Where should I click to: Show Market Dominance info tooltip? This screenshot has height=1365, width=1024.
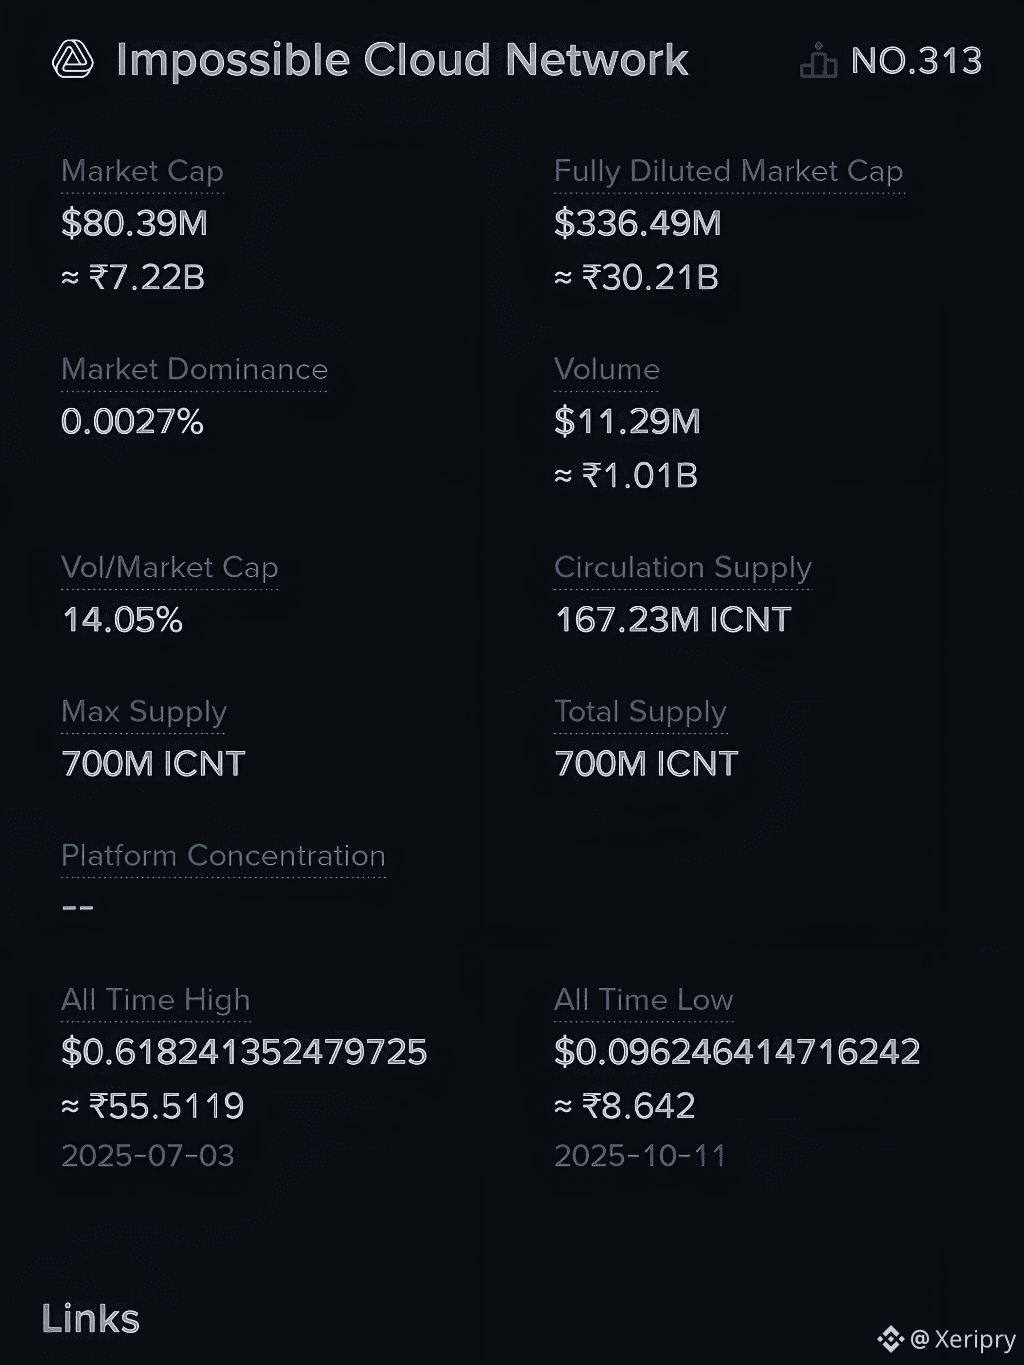(x=194, y=369)
